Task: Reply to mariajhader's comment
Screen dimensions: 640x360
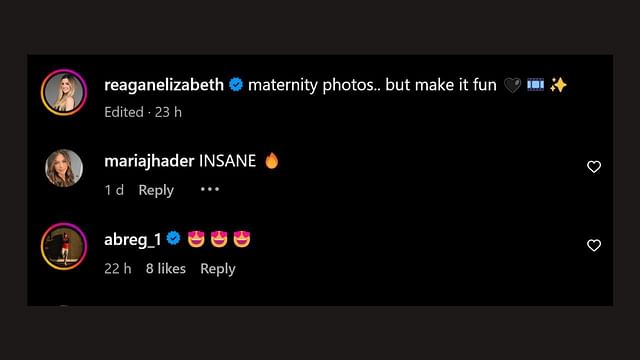Action: pos(156,190)
